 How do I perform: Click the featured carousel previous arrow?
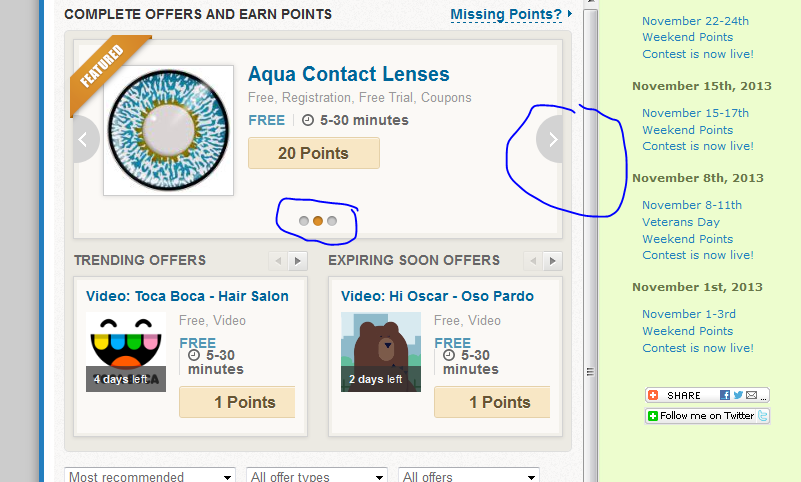pos(86,139)
